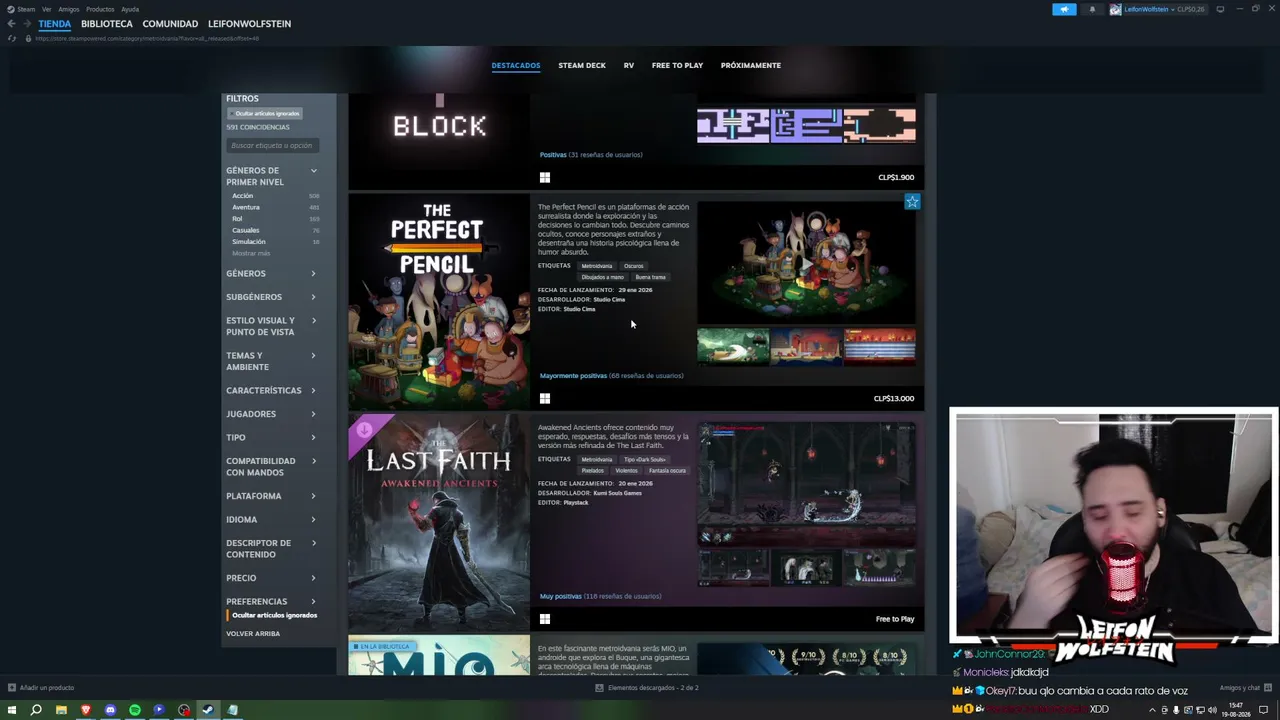The height and width of the screenshot is (720, 1280).
Task: Open the Dibujados a mano tag
Action: [x=603, y=277]
